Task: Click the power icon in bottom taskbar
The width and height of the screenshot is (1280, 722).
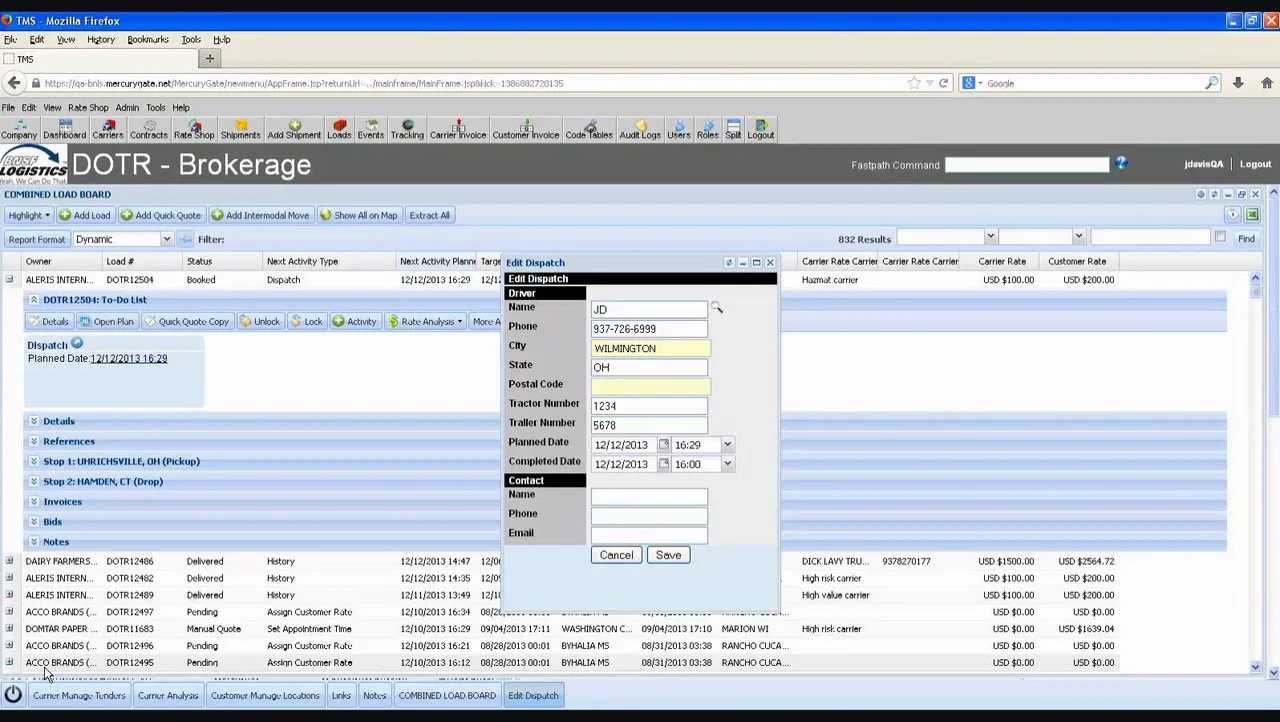Action: (x=13, y=695)
